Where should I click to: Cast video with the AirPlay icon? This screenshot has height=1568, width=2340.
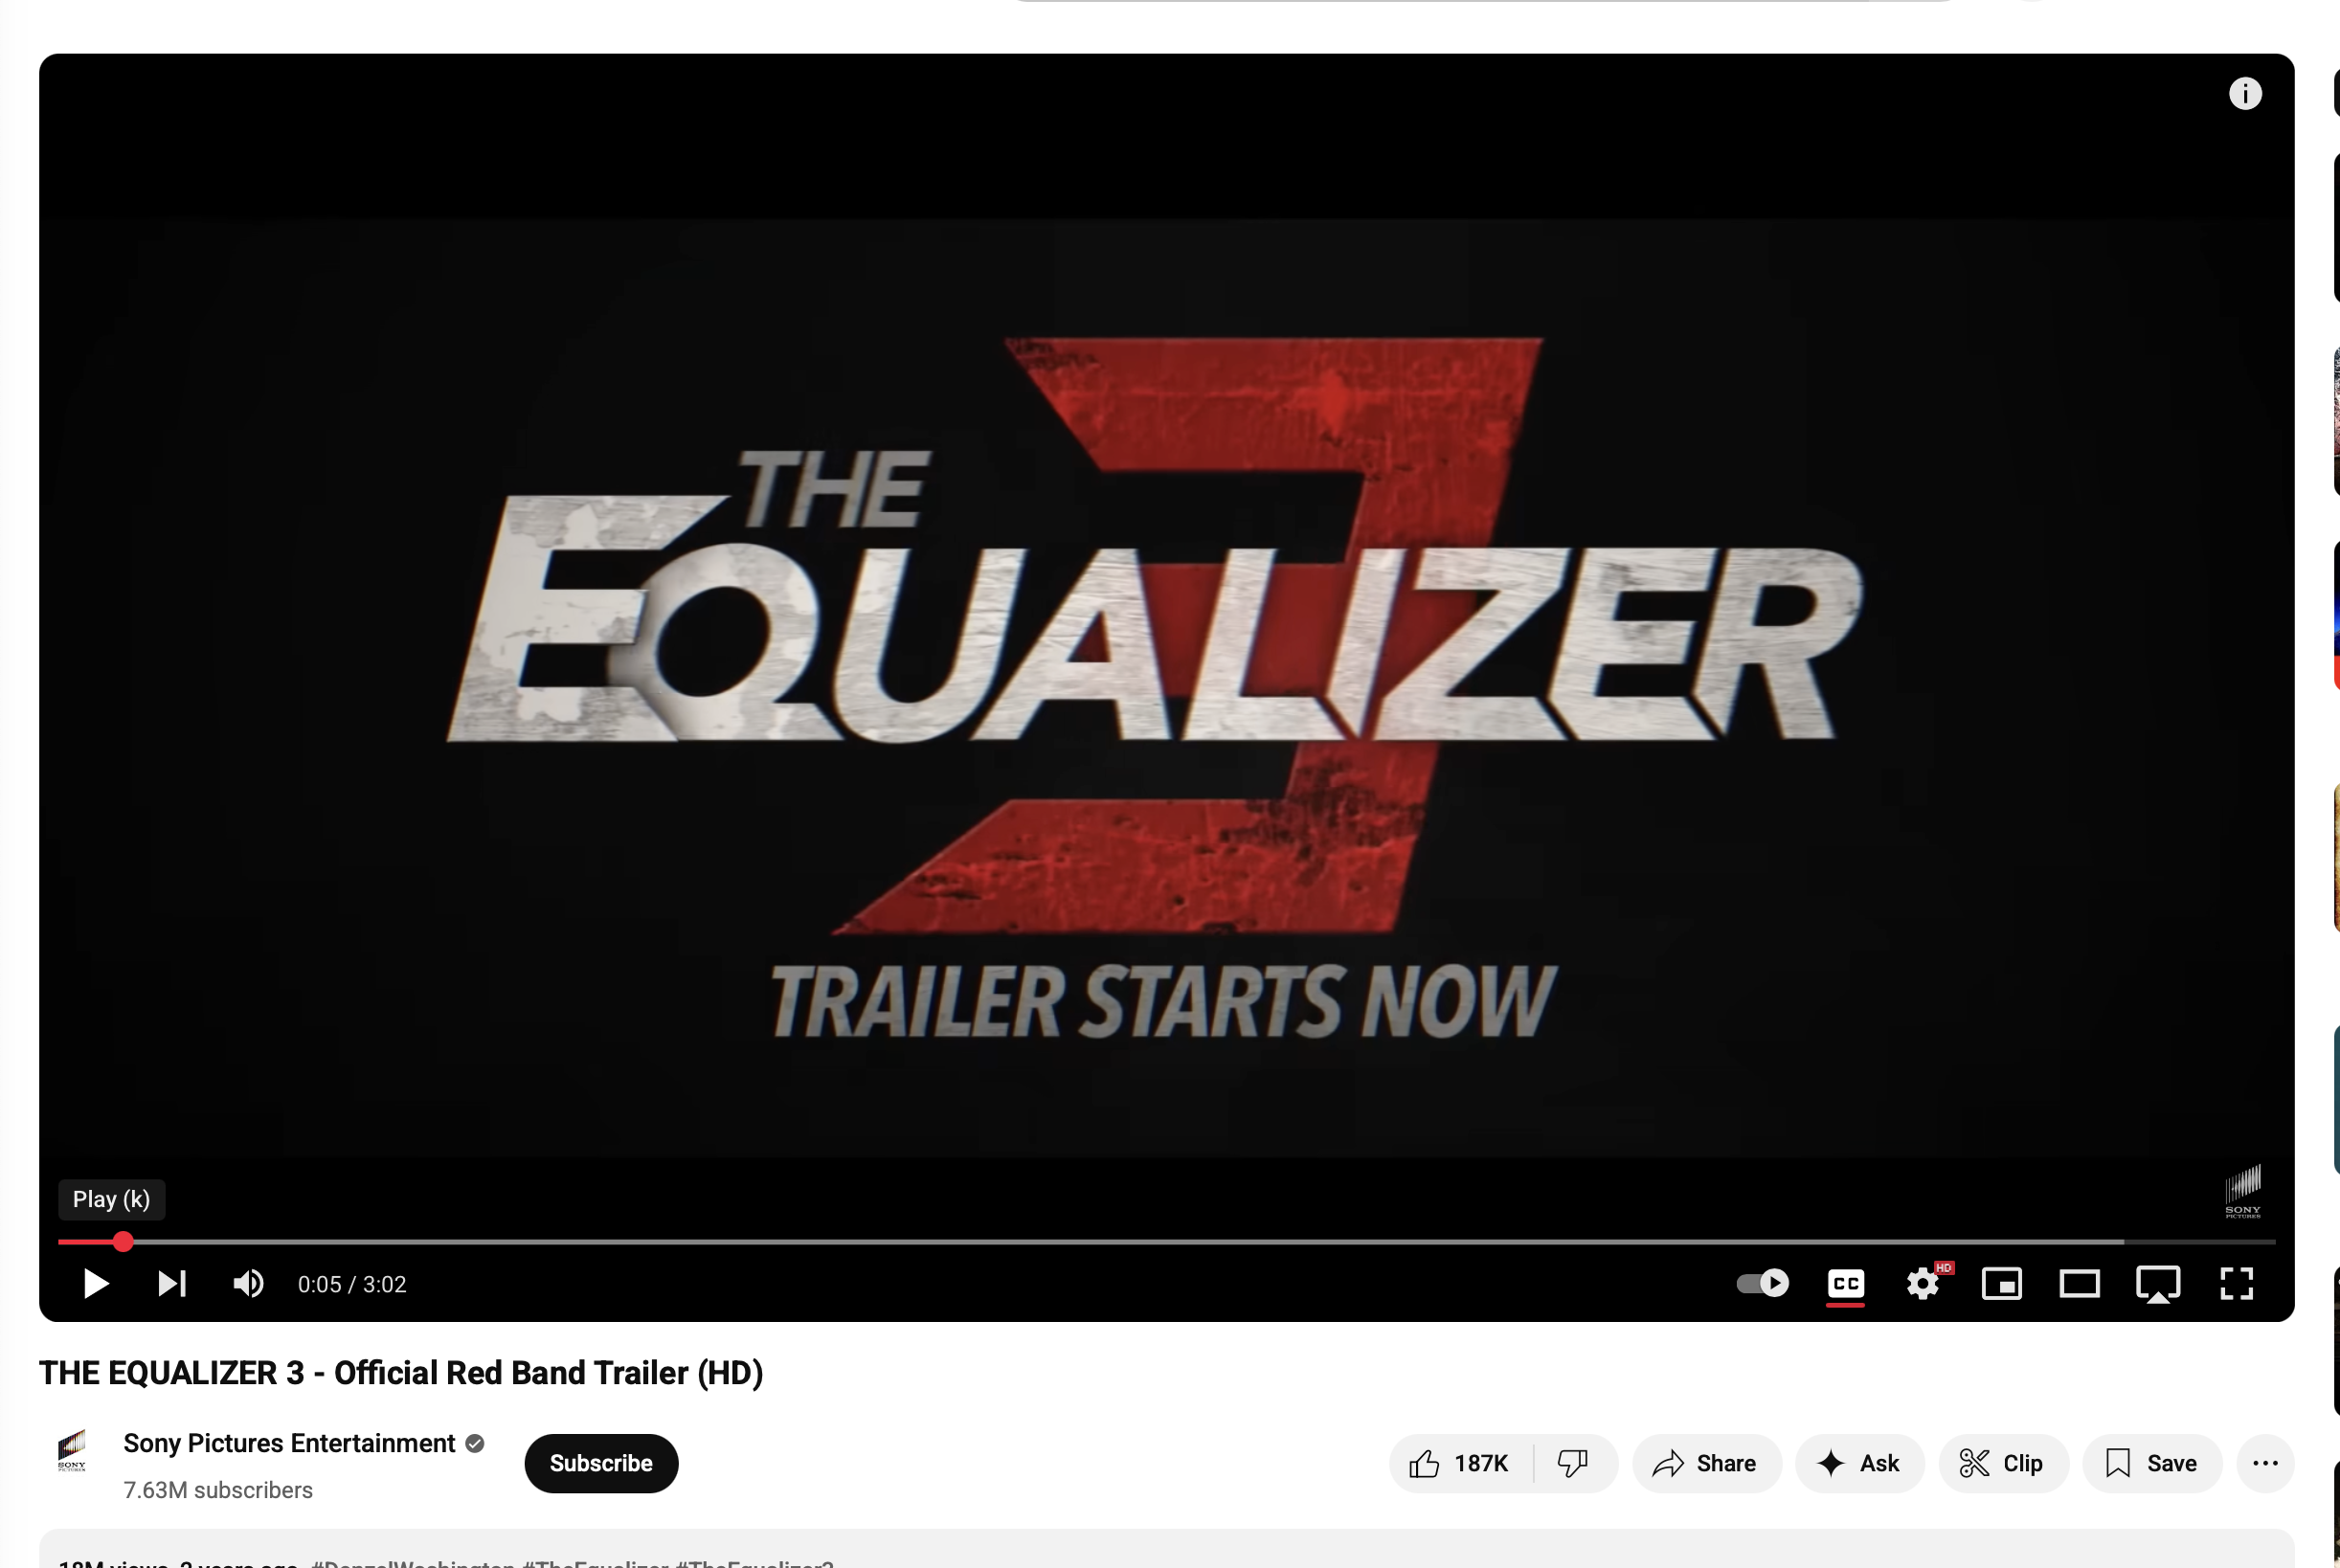pyautogui.click(x=2158, y=1284)
